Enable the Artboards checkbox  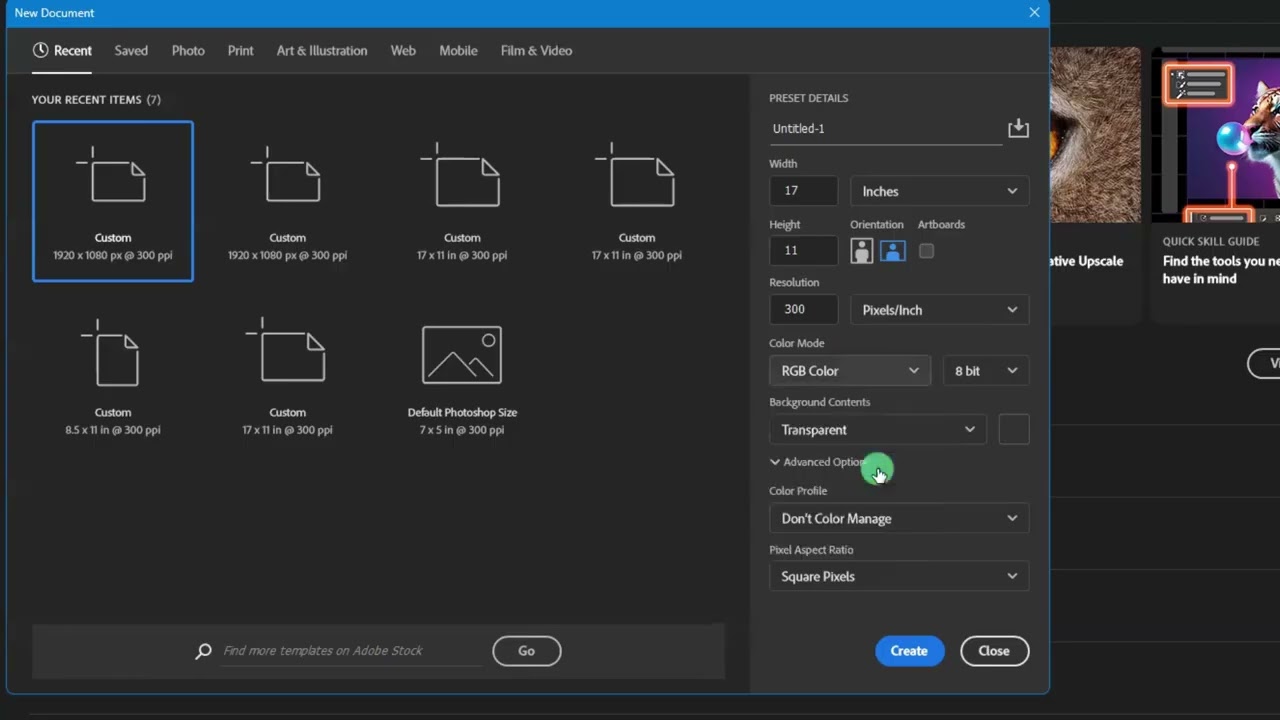pyautogui.click(x=926, y=251)
